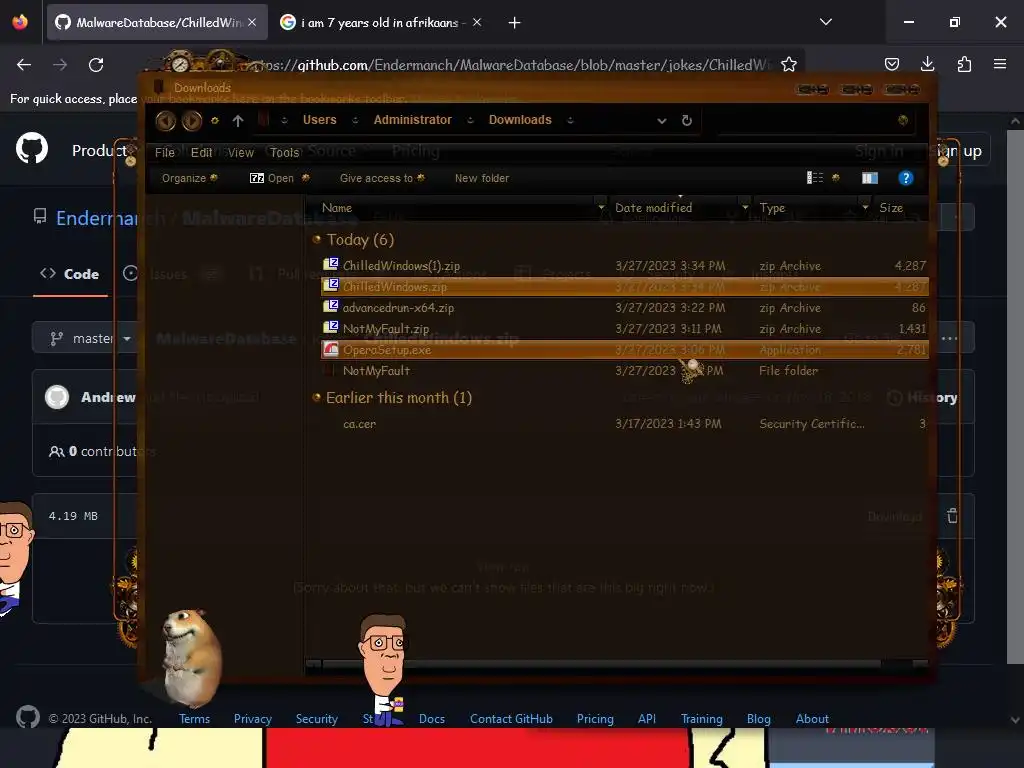Viewport: 1024px width, 768px height.
Task: Change view layout with the view options icon
Action: 815,178
